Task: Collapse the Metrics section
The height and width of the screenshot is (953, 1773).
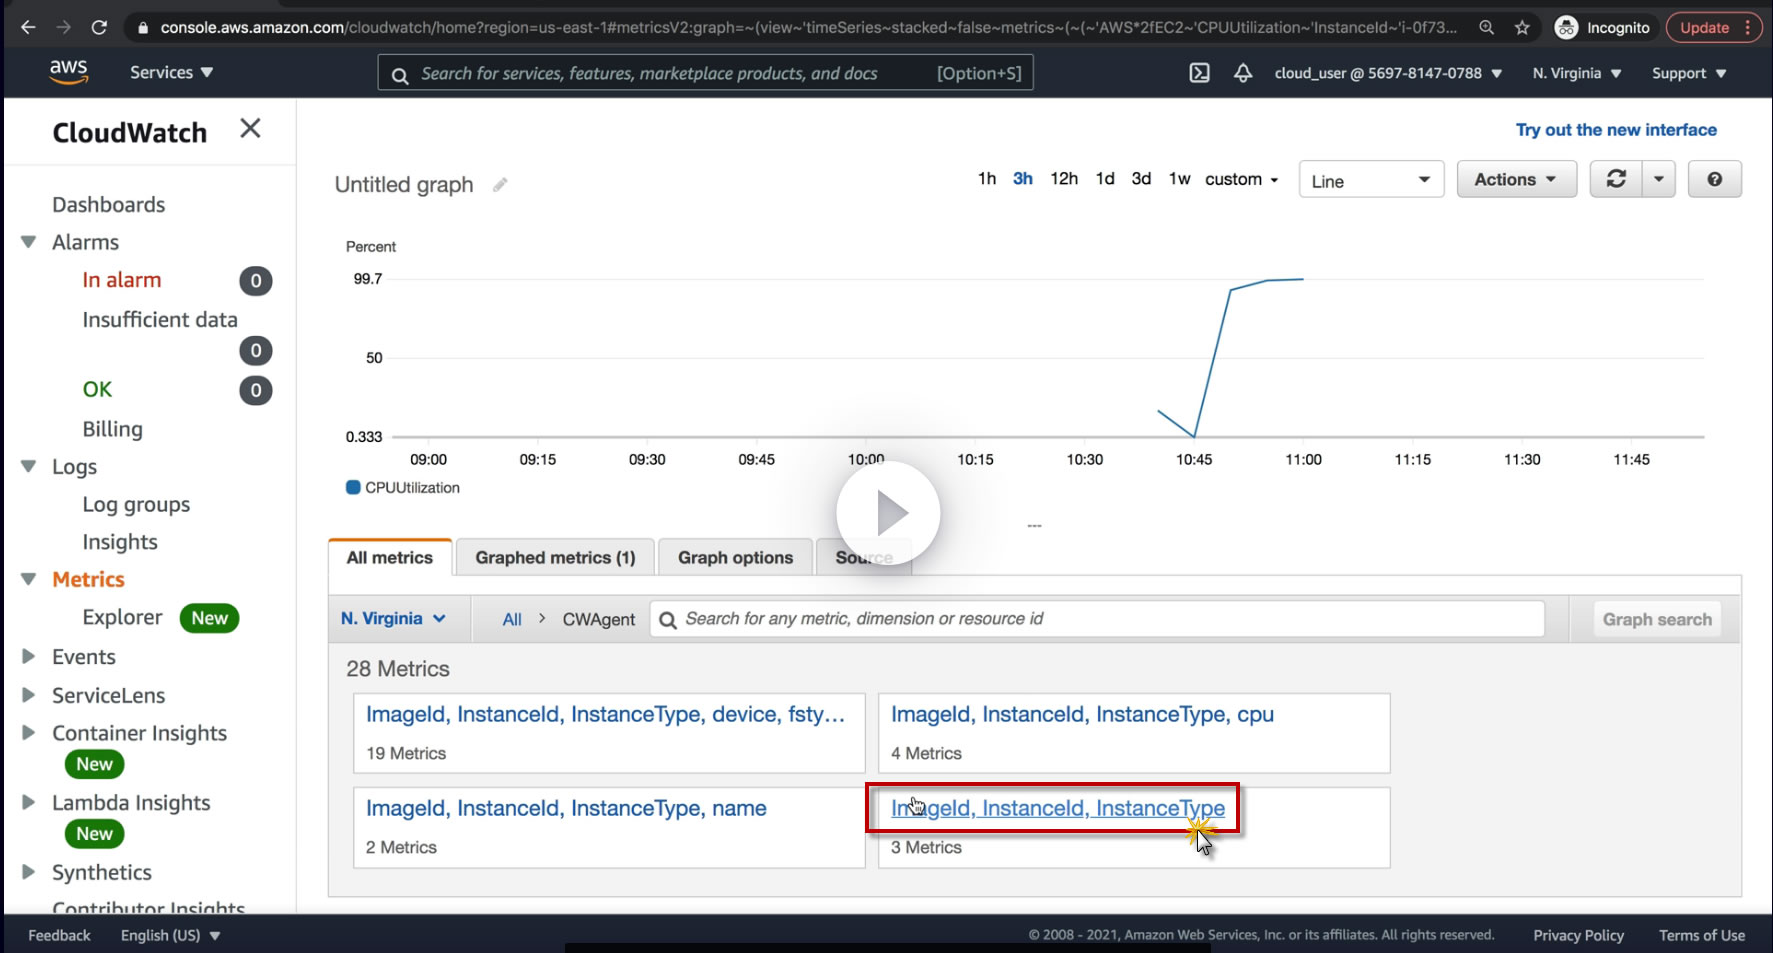Action: [x=28, y=579]
